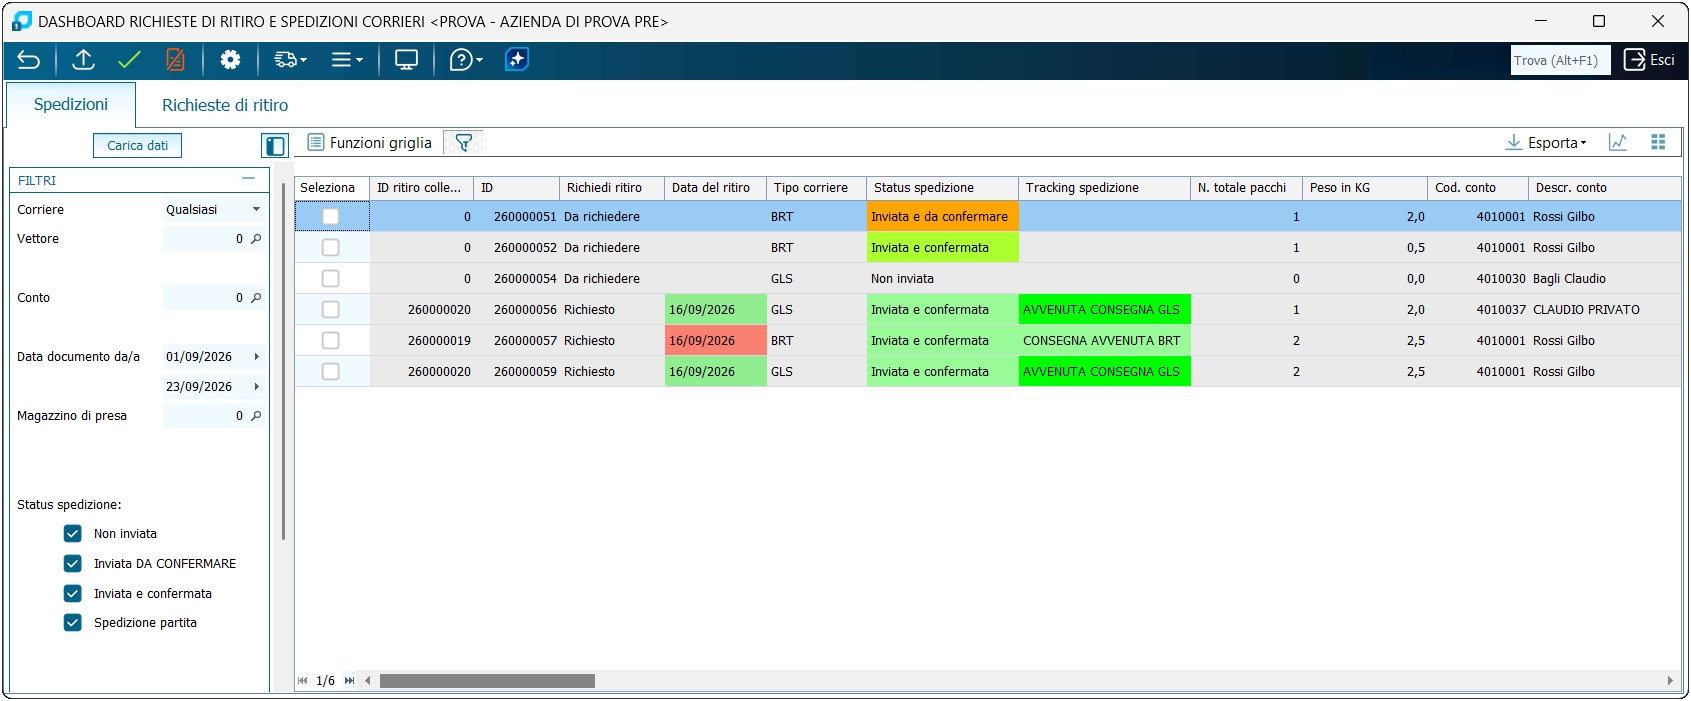Uncheck the Non inviata status filter
Viewport: 1691px width, 701px height.
pyautogui.click(x=73, y=534)
